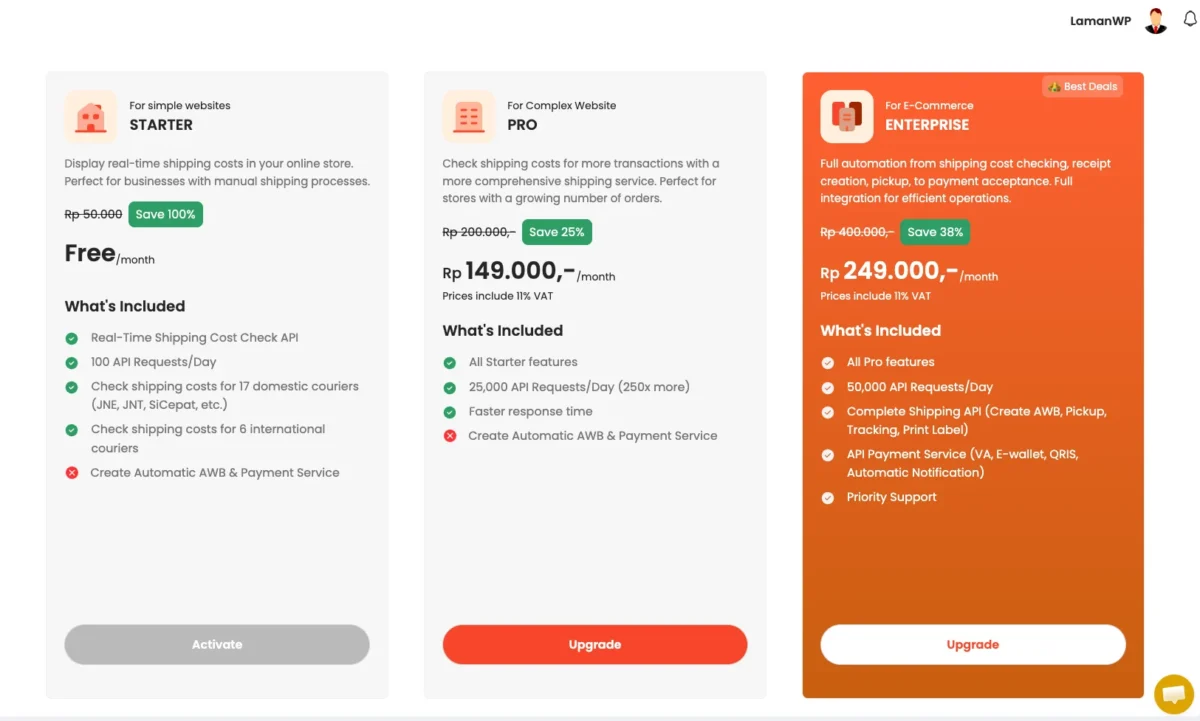Click the Best Deals badge
The width and height of the screenshot is (1200, 721).
[x=1082, y=86]
